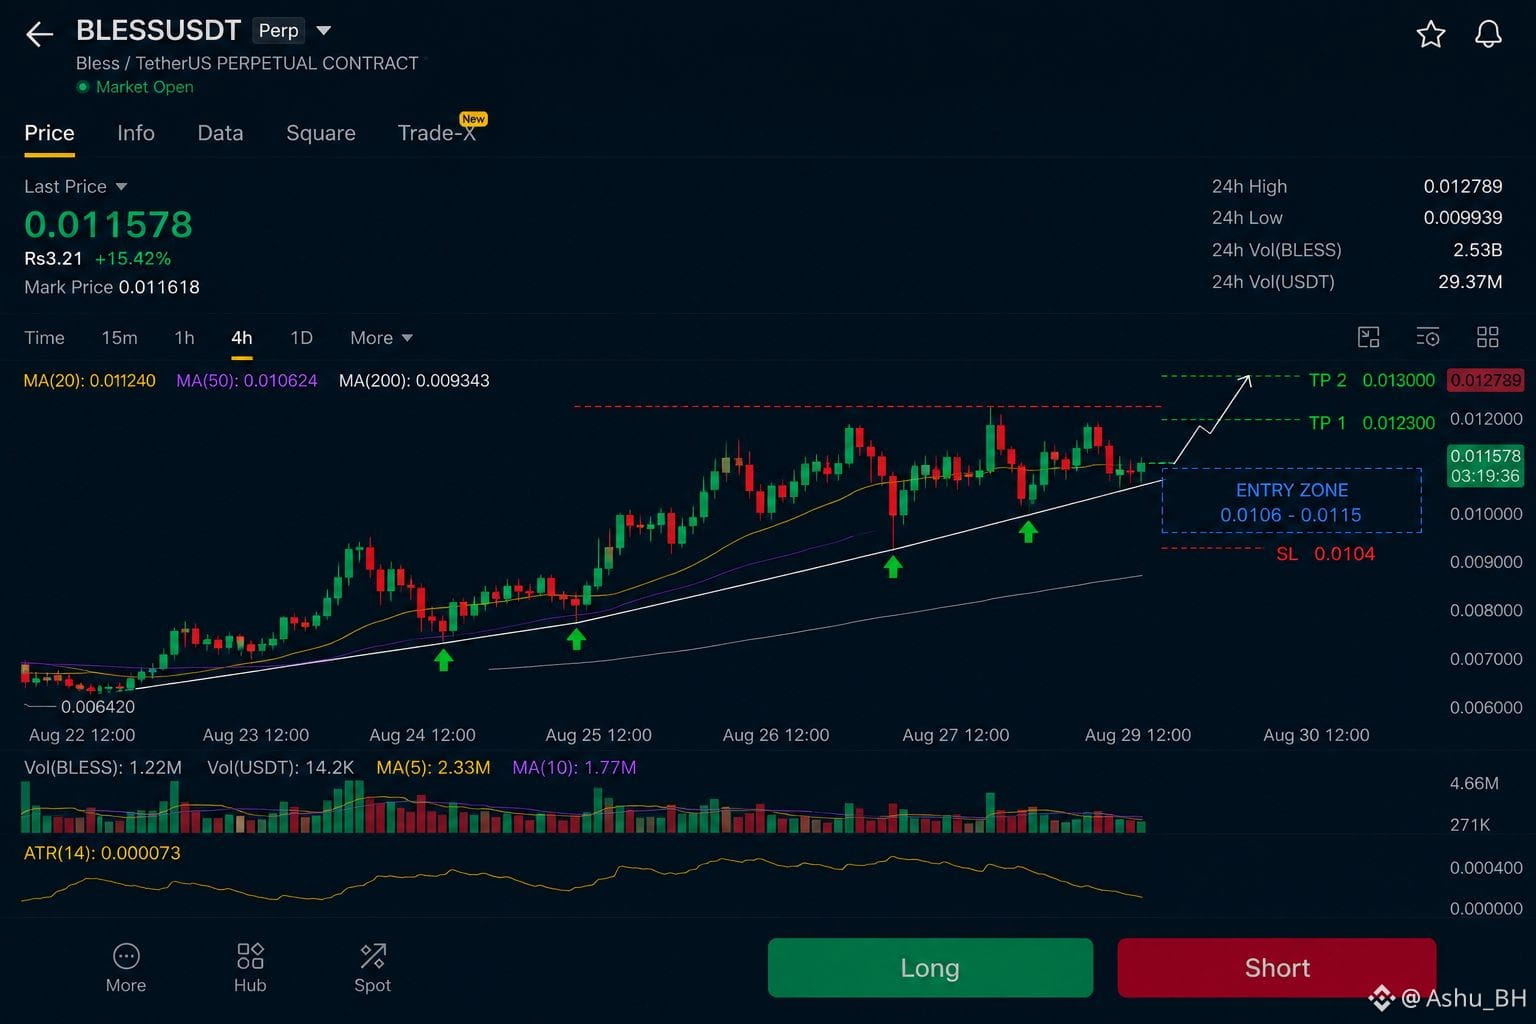
Task: Click the green Long button
Action: (x=930, y=968)
